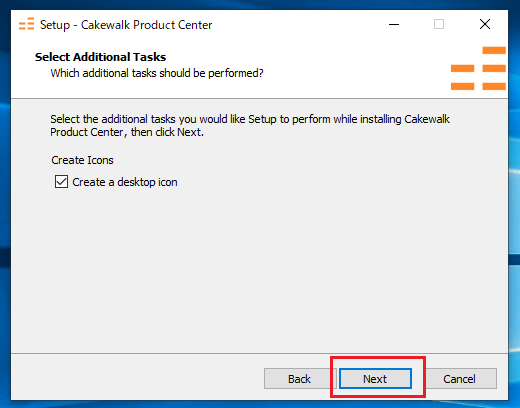Screen dimensions: 520x408
Task: Click the 'Create a desktop icon' label text
Action: (x=125, y=182)
